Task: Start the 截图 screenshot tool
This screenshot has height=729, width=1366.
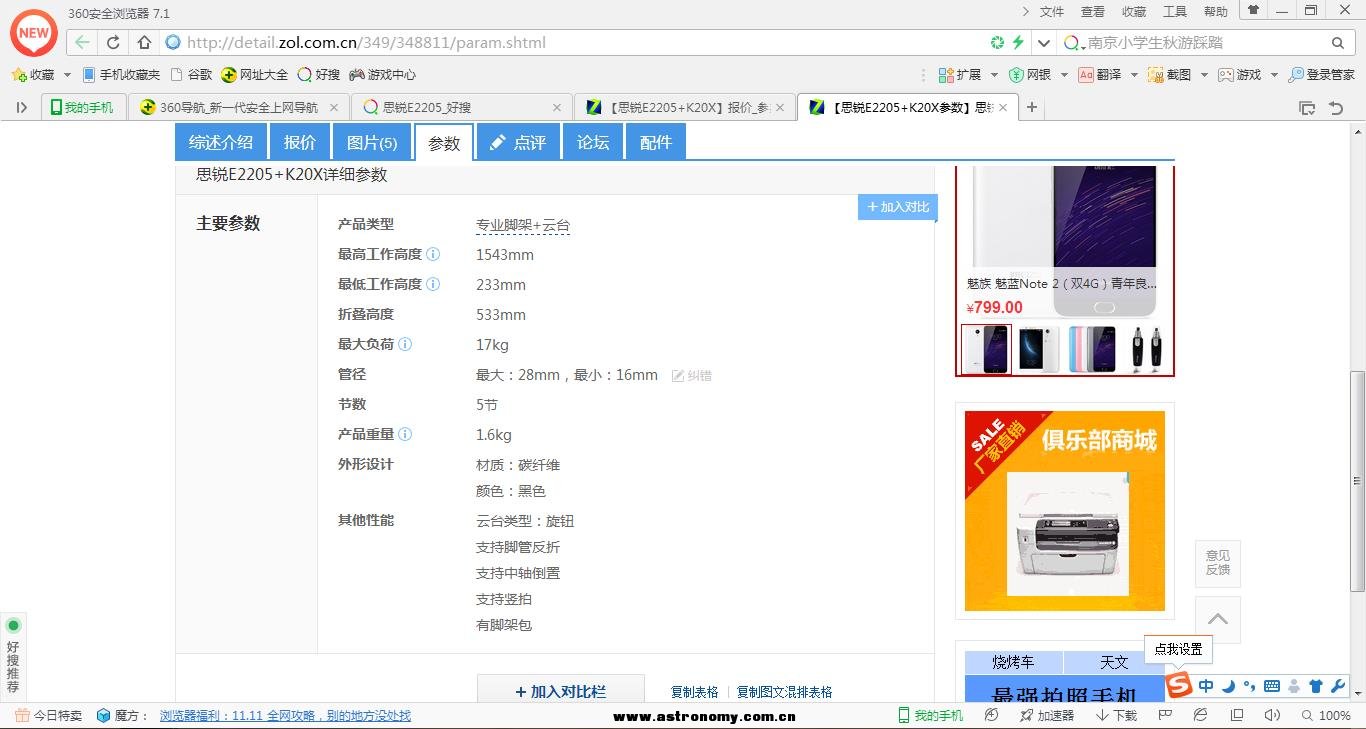Action: coord(1170,75)
